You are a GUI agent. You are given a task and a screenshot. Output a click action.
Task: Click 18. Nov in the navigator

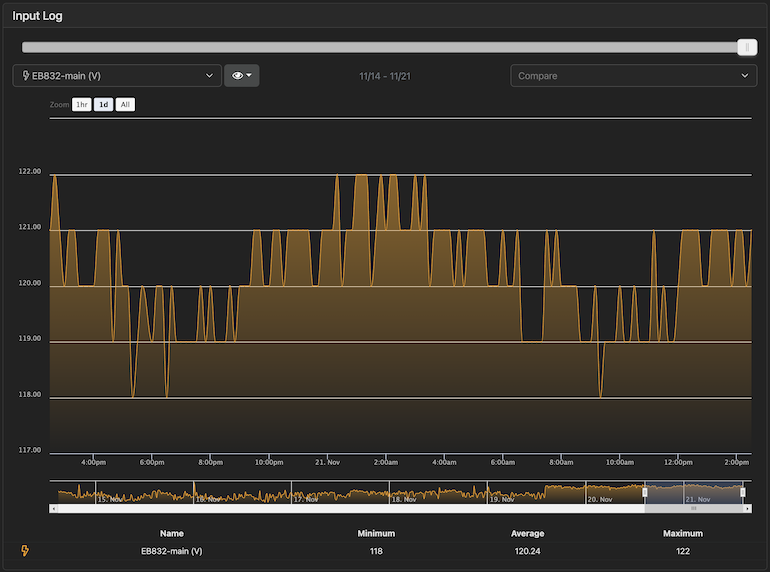[x=404, y=499]
